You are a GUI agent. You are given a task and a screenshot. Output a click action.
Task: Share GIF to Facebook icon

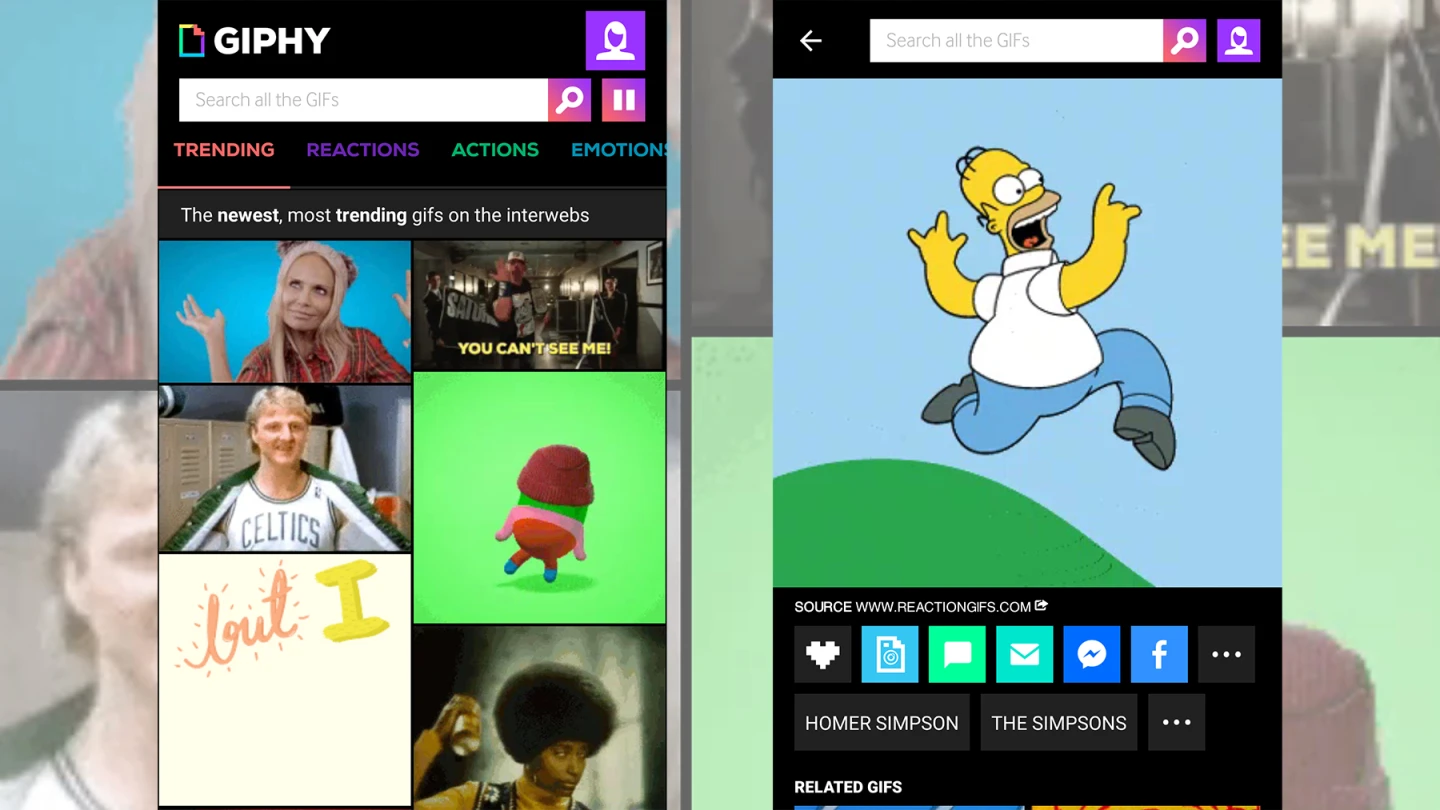coord(1159,654)
